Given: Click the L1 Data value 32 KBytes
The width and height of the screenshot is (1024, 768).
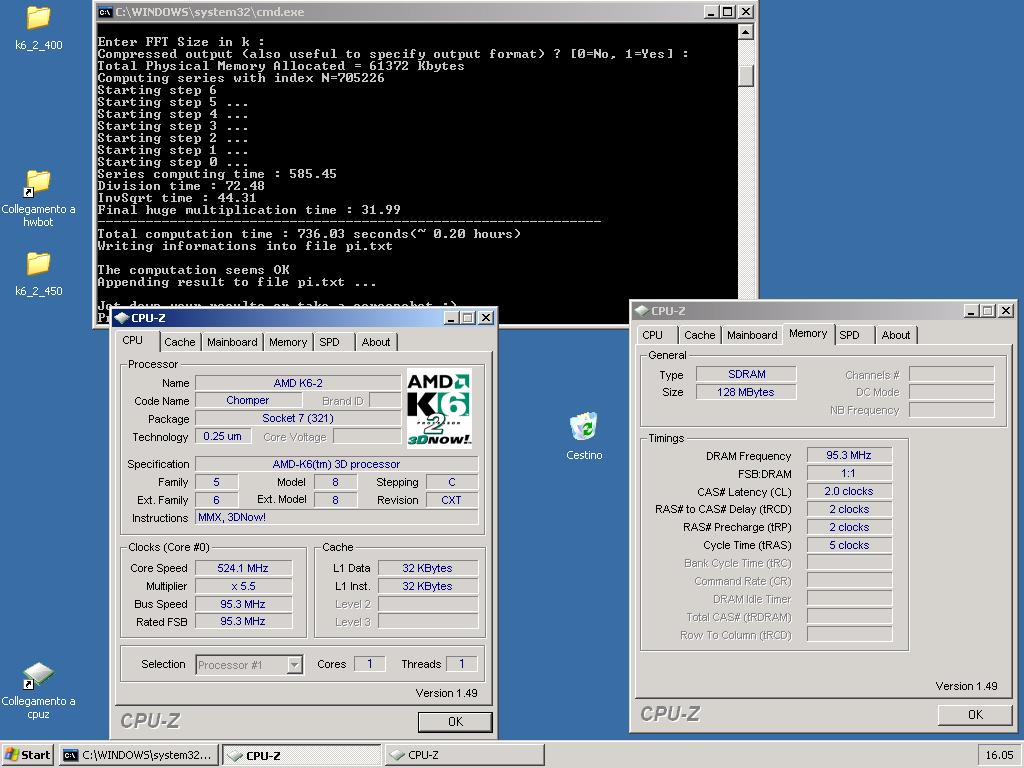Looking at the screenshot, I should point(427,568).
